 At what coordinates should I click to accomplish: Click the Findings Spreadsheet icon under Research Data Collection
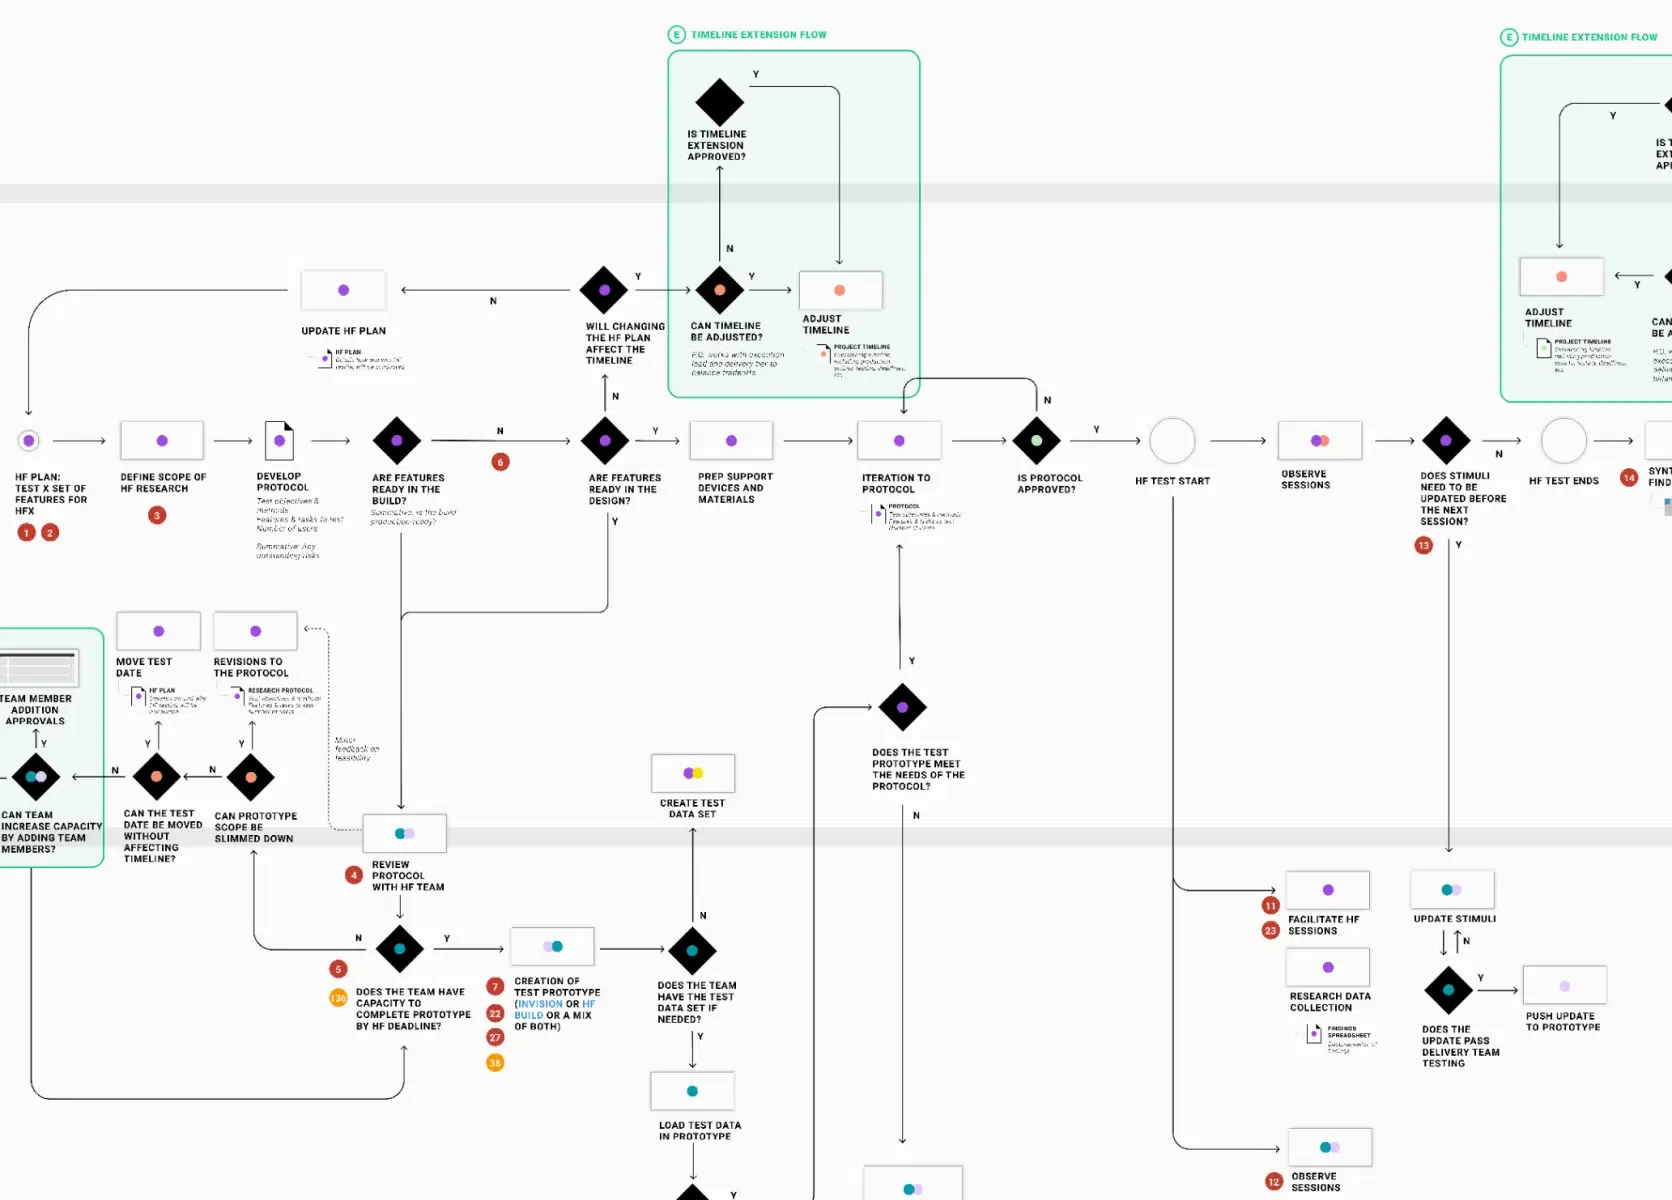point(1316,1035)
